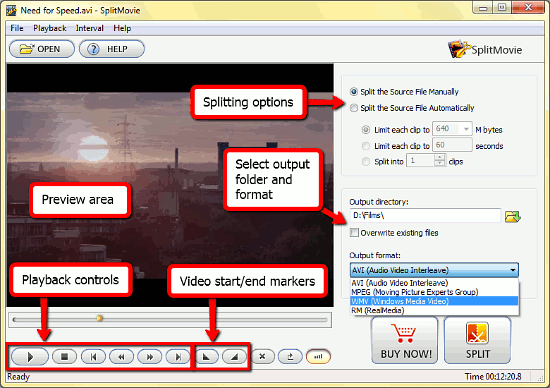The height and width of the screenshot is (388, 550).
Task: Jump to the end of the video
Action: (178, 357)
